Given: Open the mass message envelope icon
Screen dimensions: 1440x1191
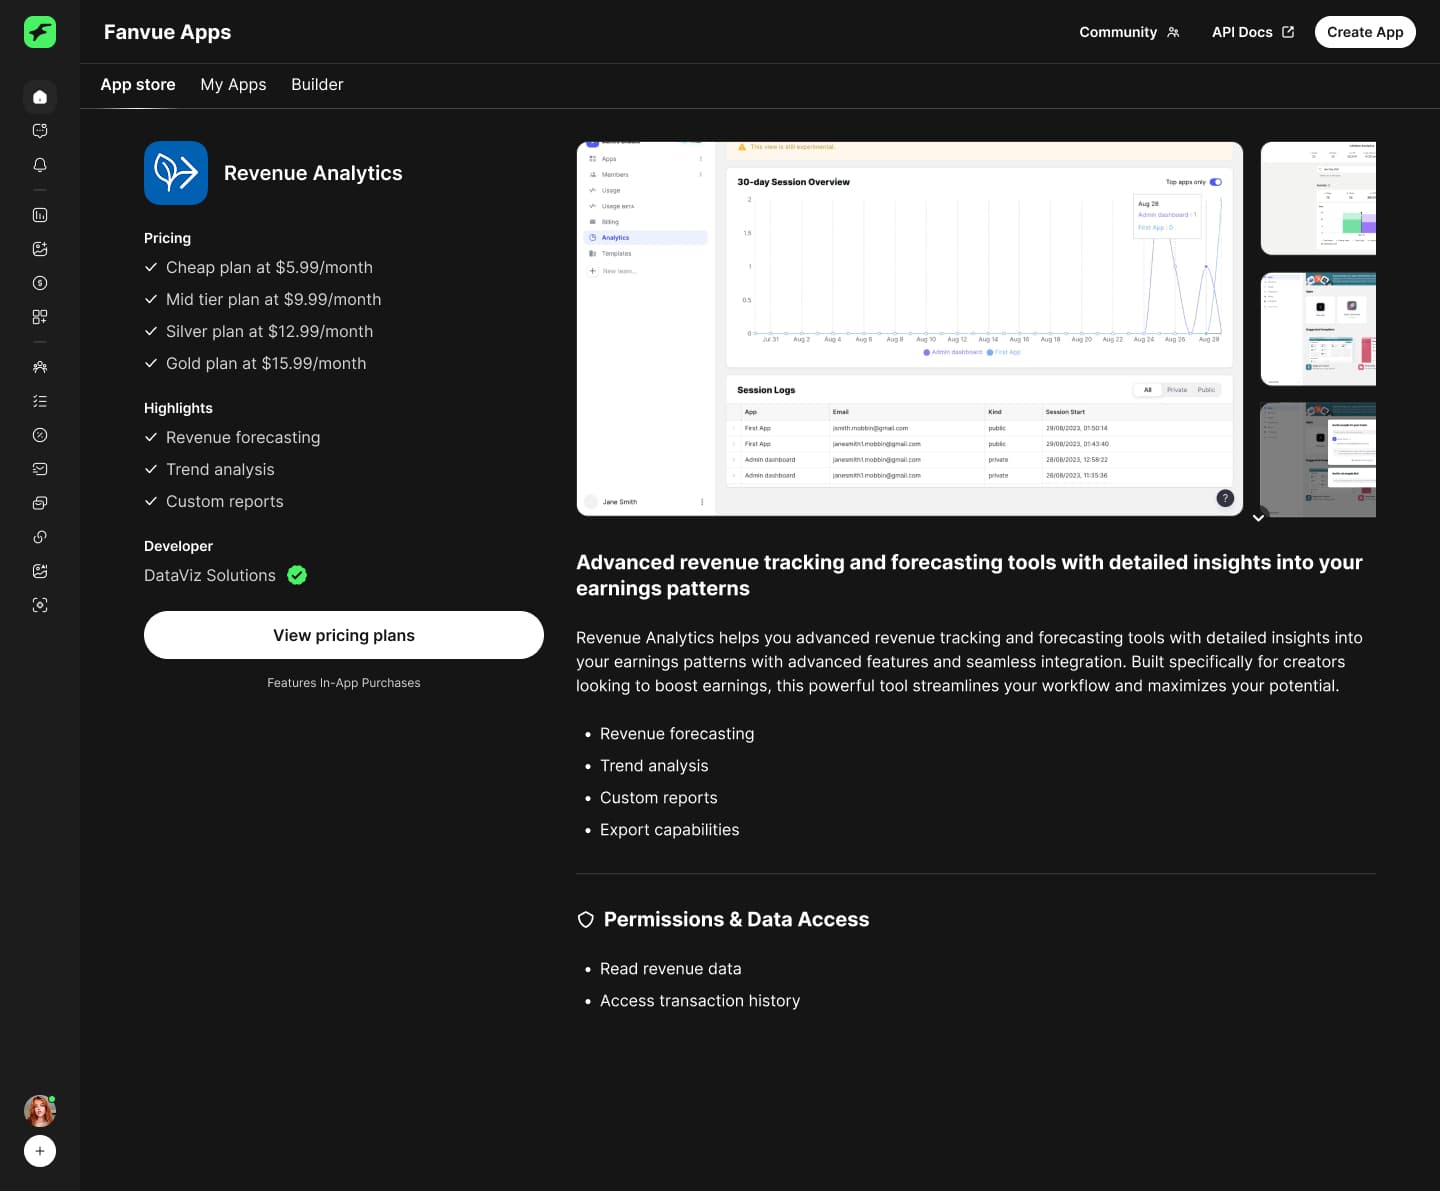Looking at the screenshot, I should (40, 469).
